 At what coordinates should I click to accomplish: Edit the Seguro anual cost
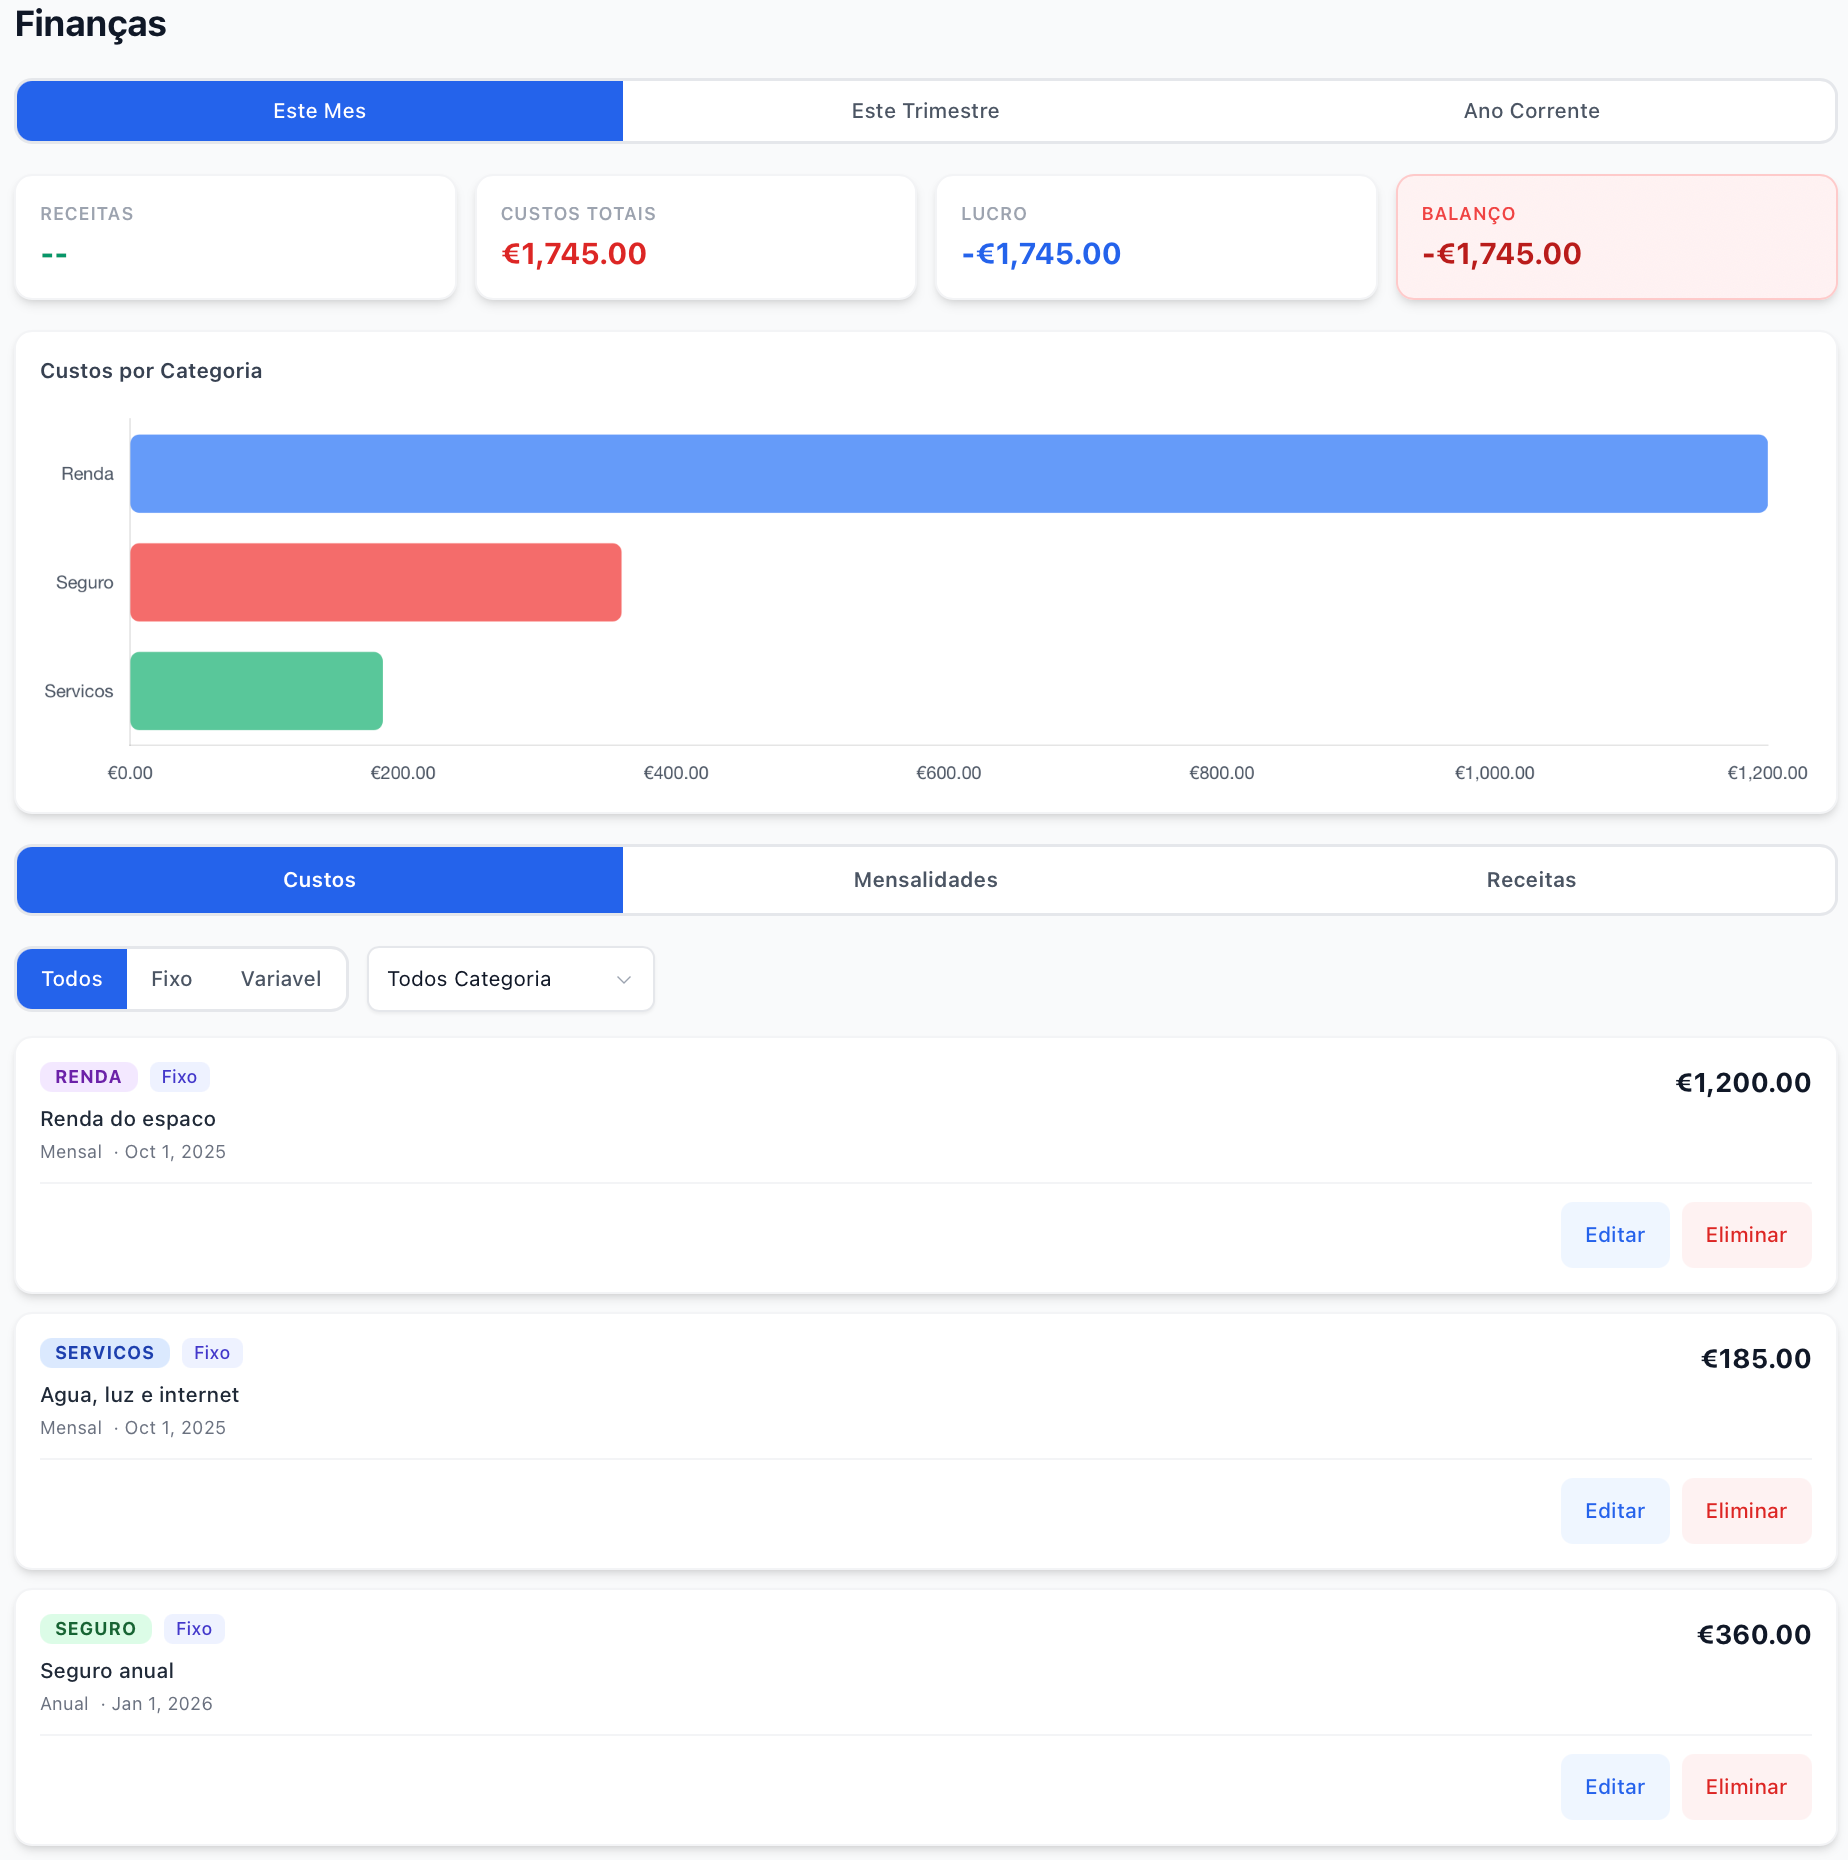(1615, 1787)
